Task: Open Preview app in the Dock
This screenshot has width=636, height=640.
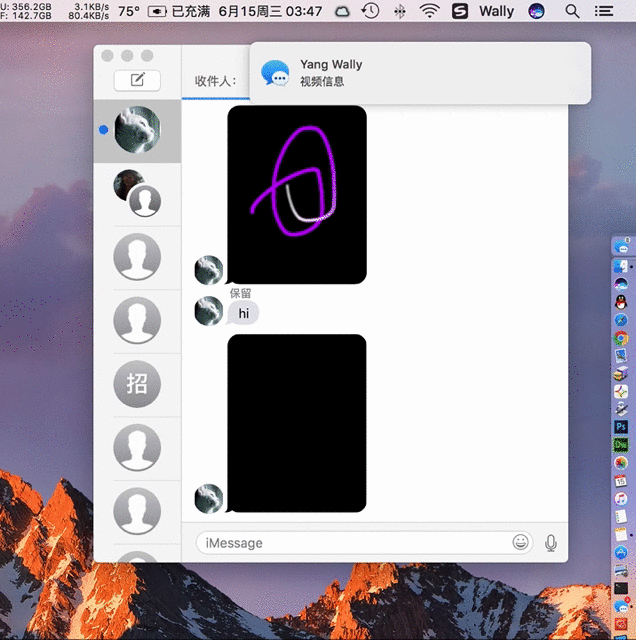Action: (621, 356)
